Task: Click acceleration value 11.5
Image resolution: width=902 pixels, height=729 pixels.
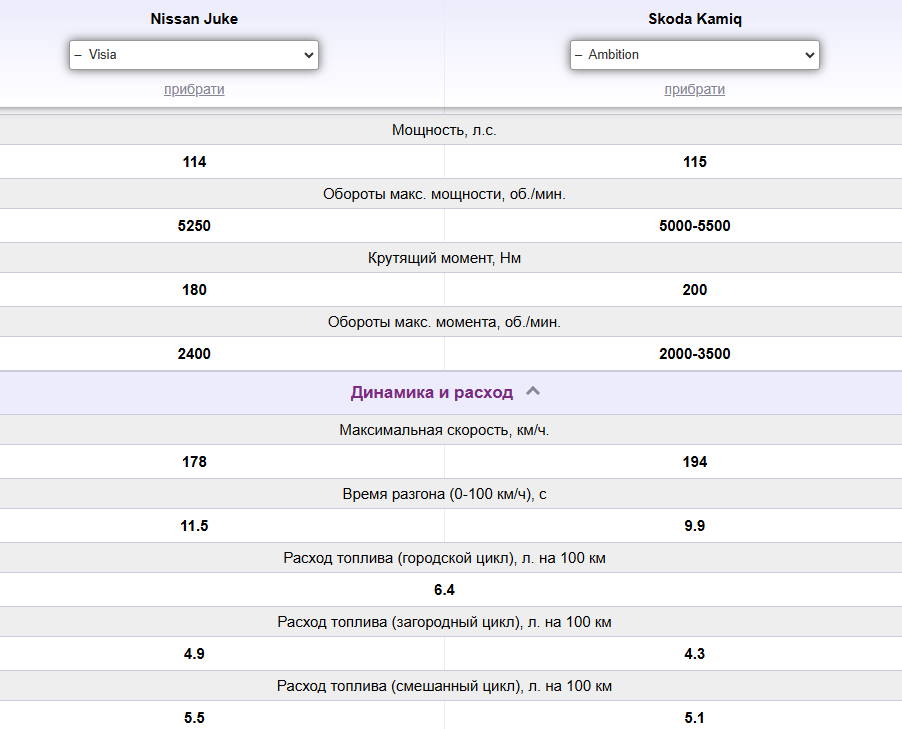Action: click(x=194, y=525)
